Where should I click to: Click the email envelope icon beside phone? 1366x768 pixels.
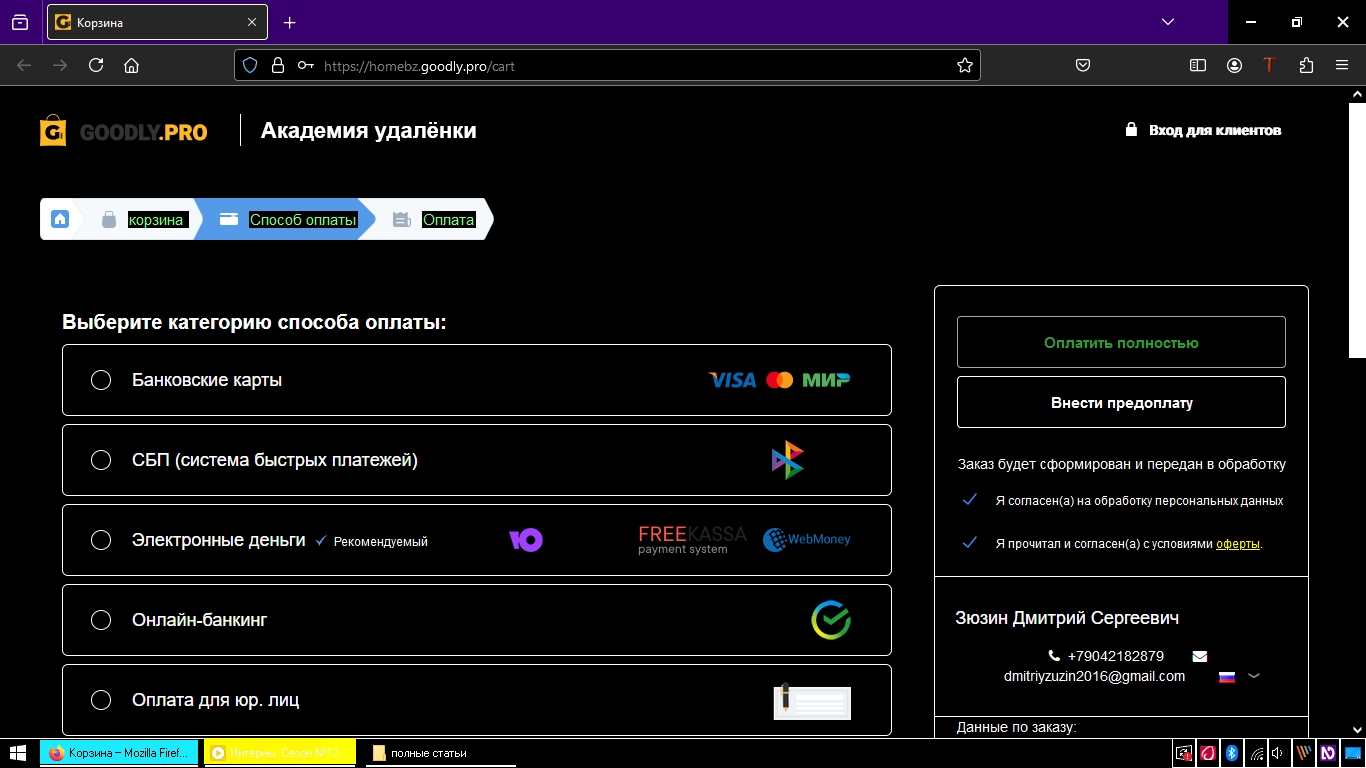pos(1200,656)
